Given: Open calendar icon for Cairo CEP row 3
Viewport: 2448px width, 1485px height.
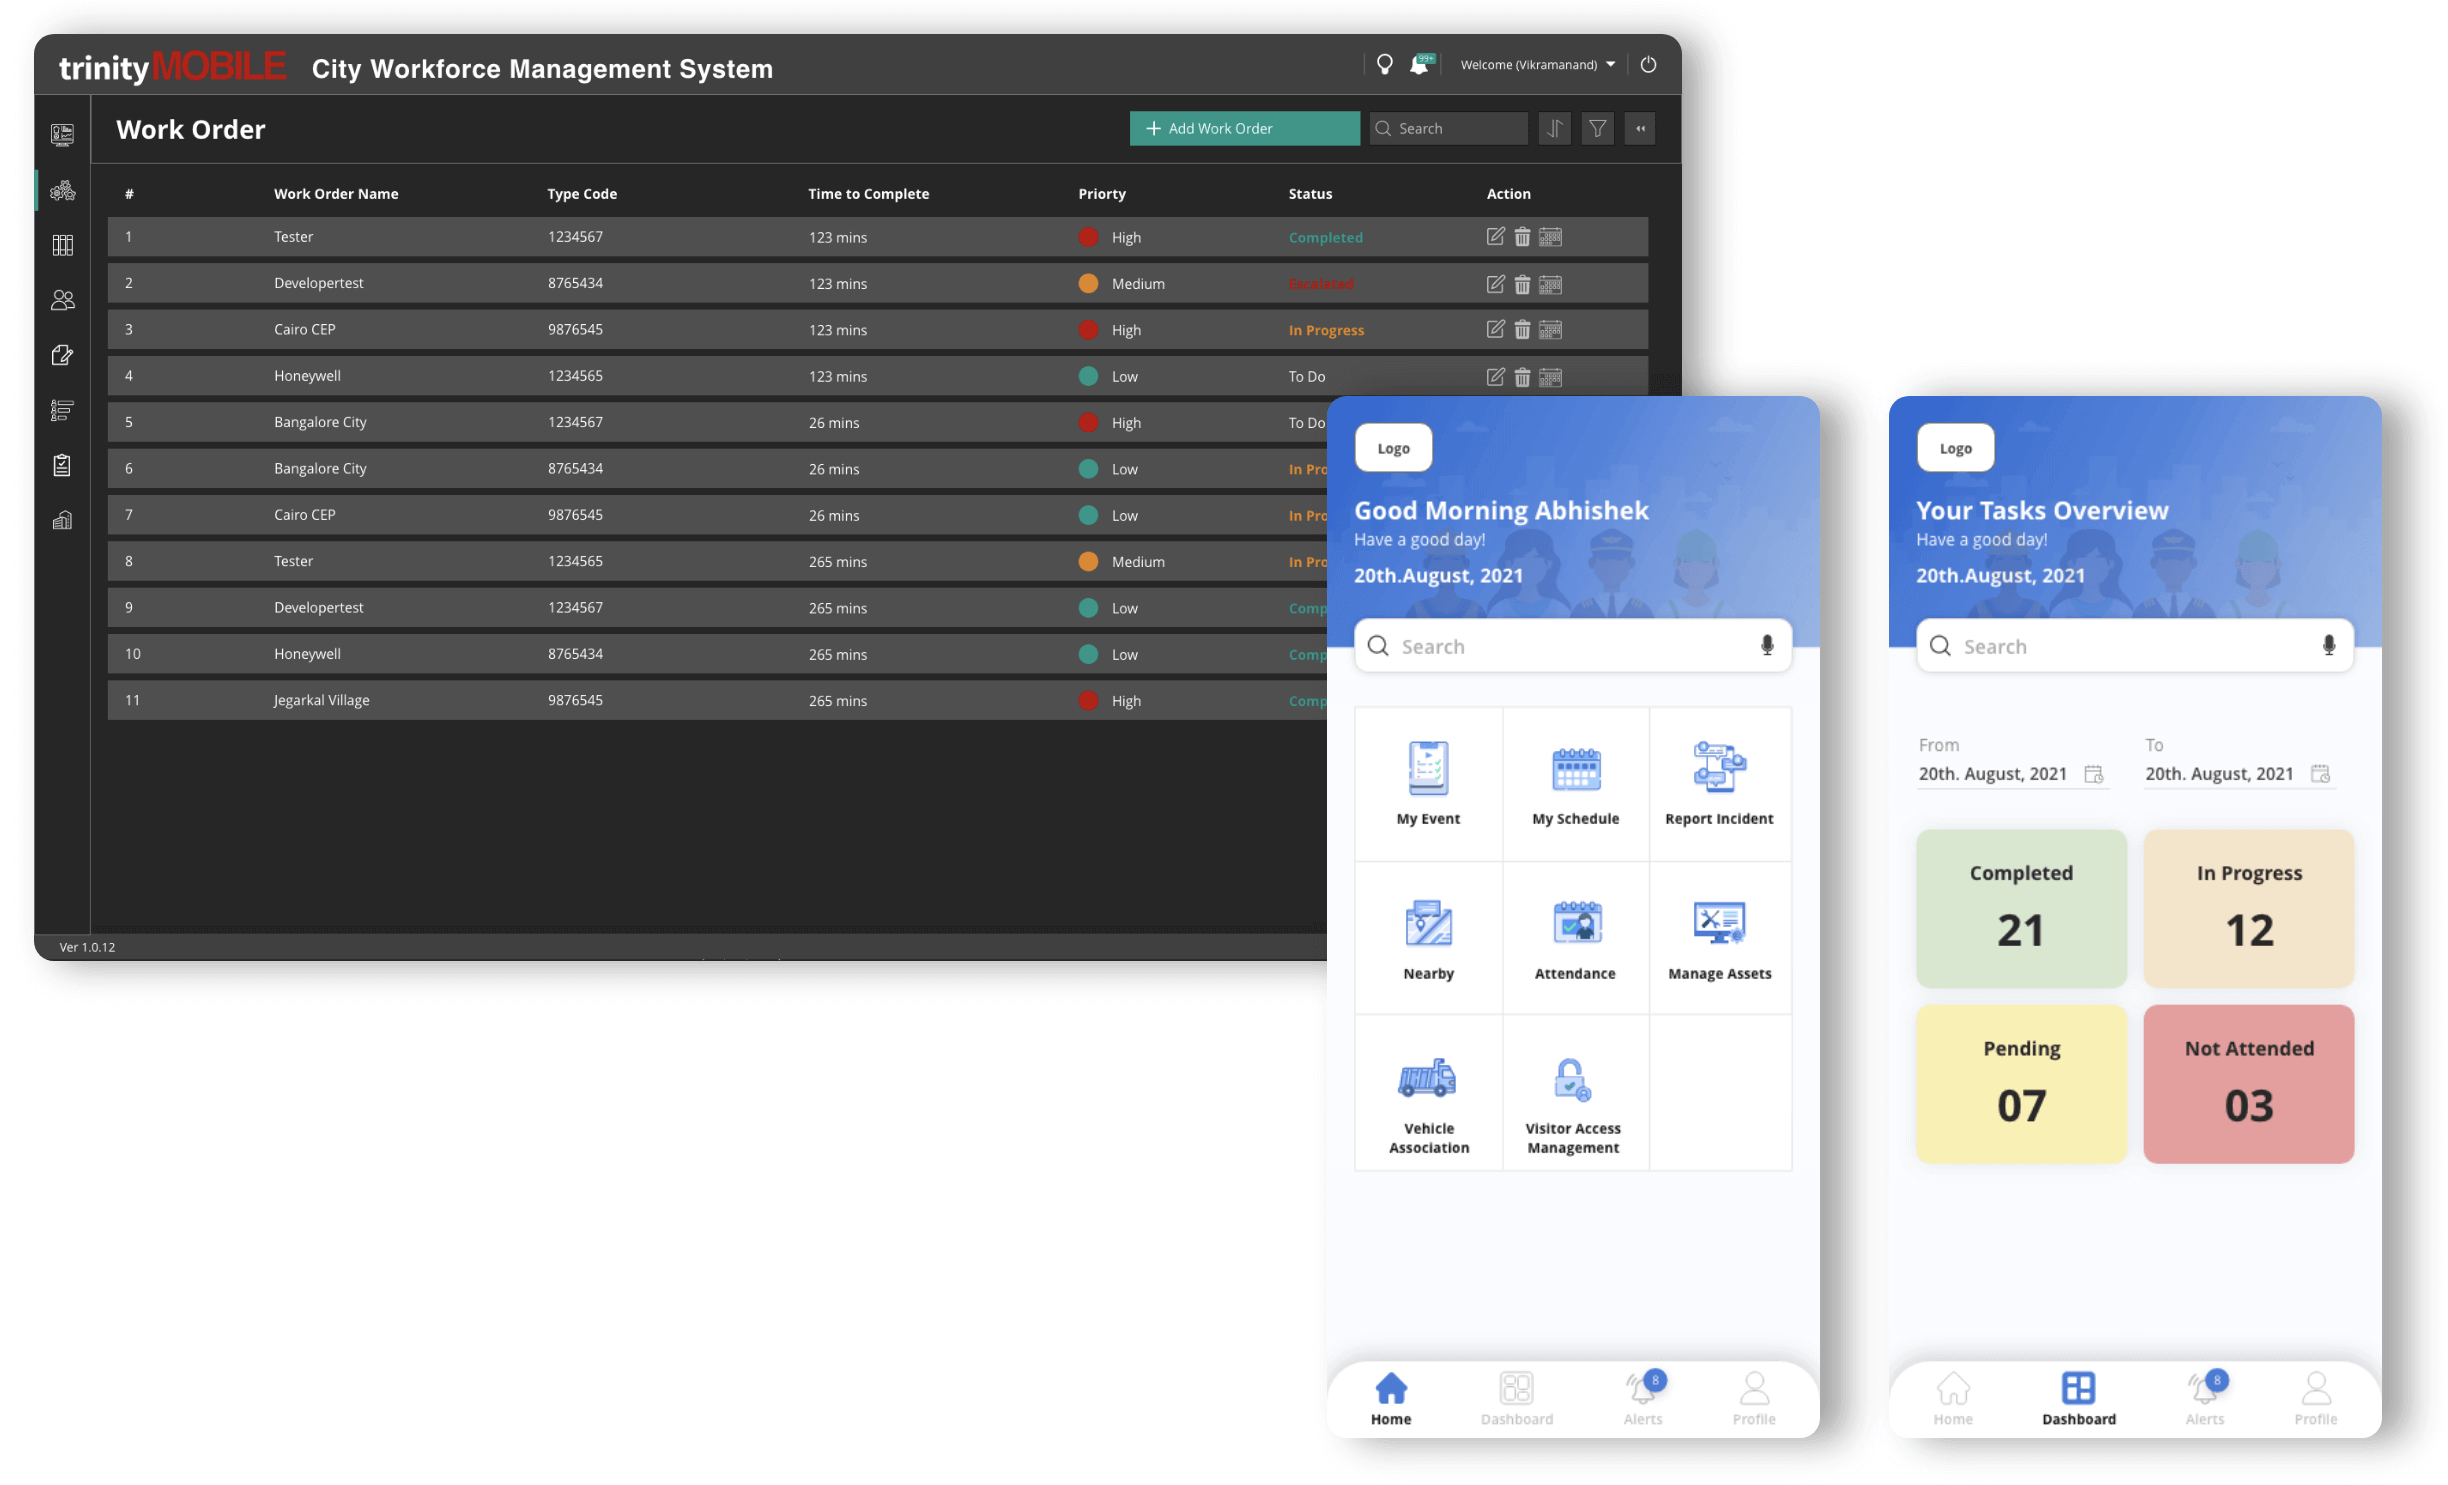Looking at the screenshot, I should tap(1551, 330).
